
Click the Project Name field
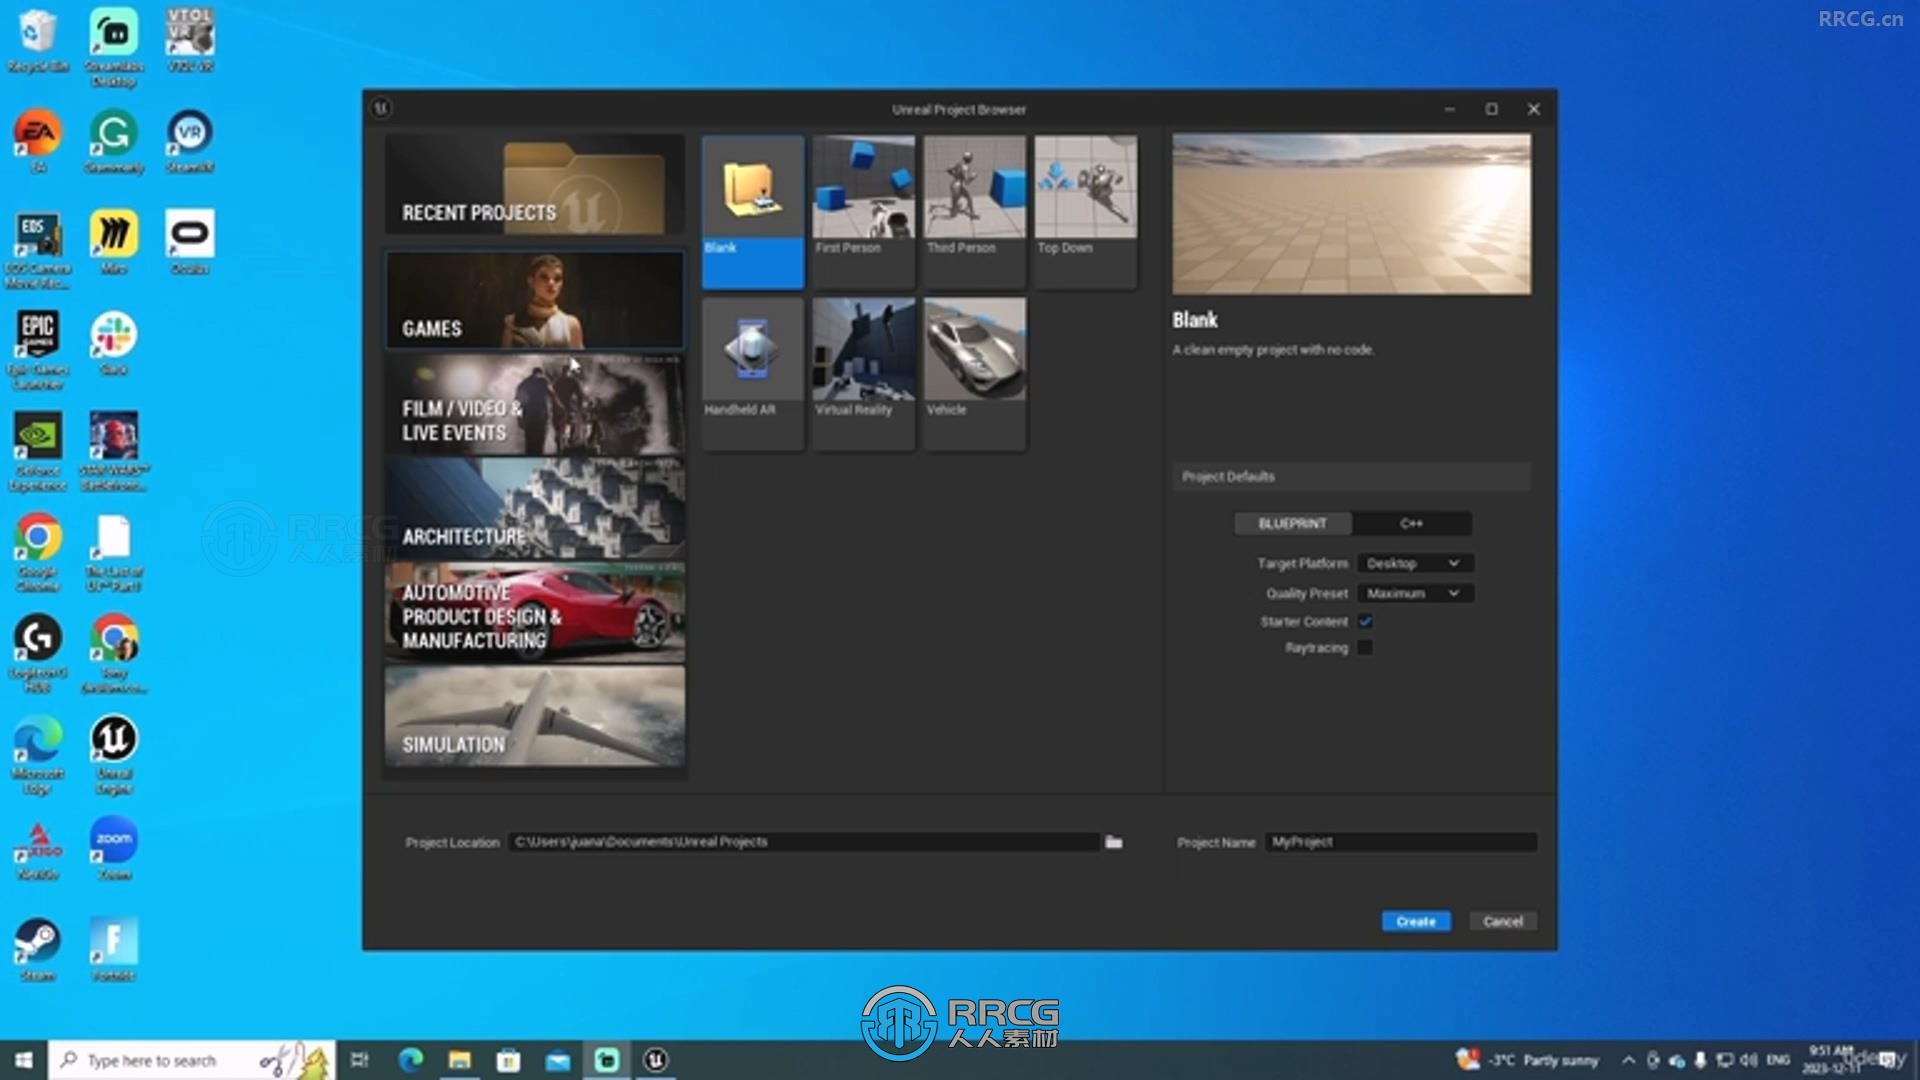(x=1400, y=842)
